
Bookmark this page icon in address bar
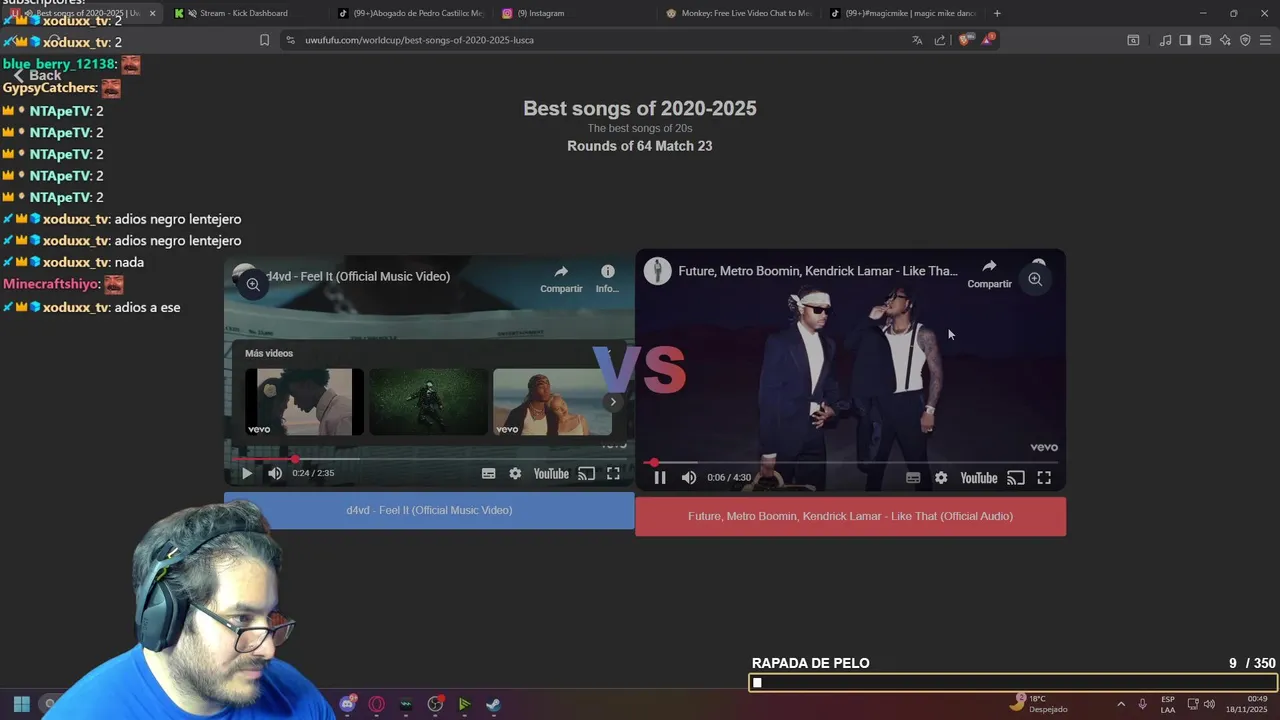pyautogui.click(x=264, y=40)
